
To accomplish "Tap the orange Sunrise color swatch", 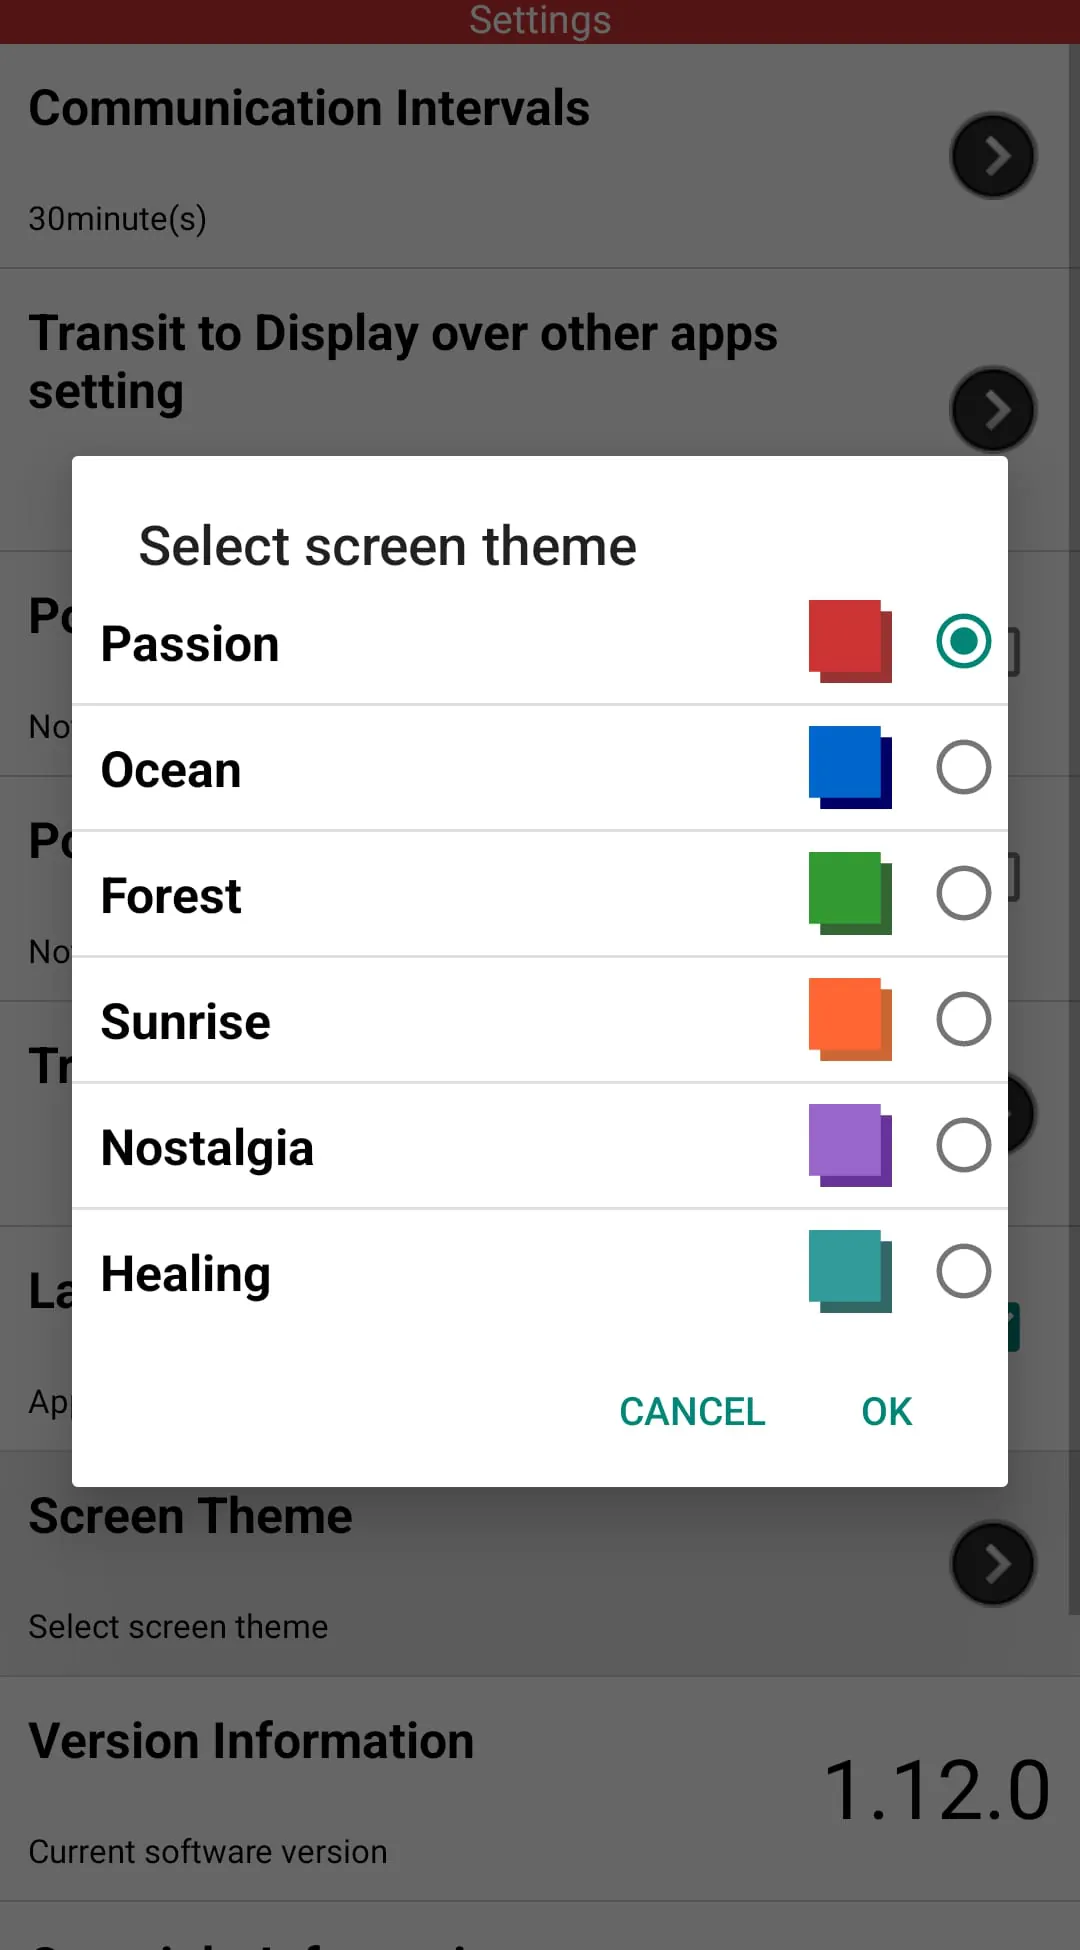I will (849, 1019).
